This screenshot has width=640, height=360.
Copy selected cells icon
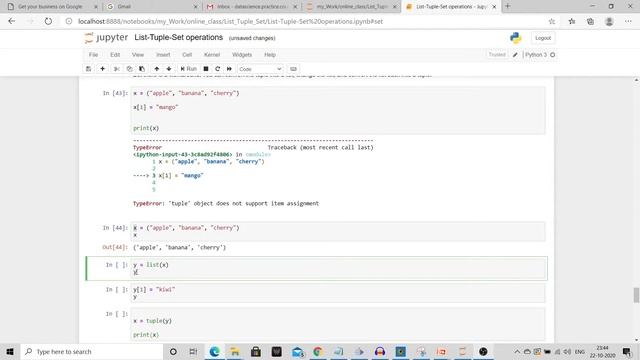coord(129,69)
